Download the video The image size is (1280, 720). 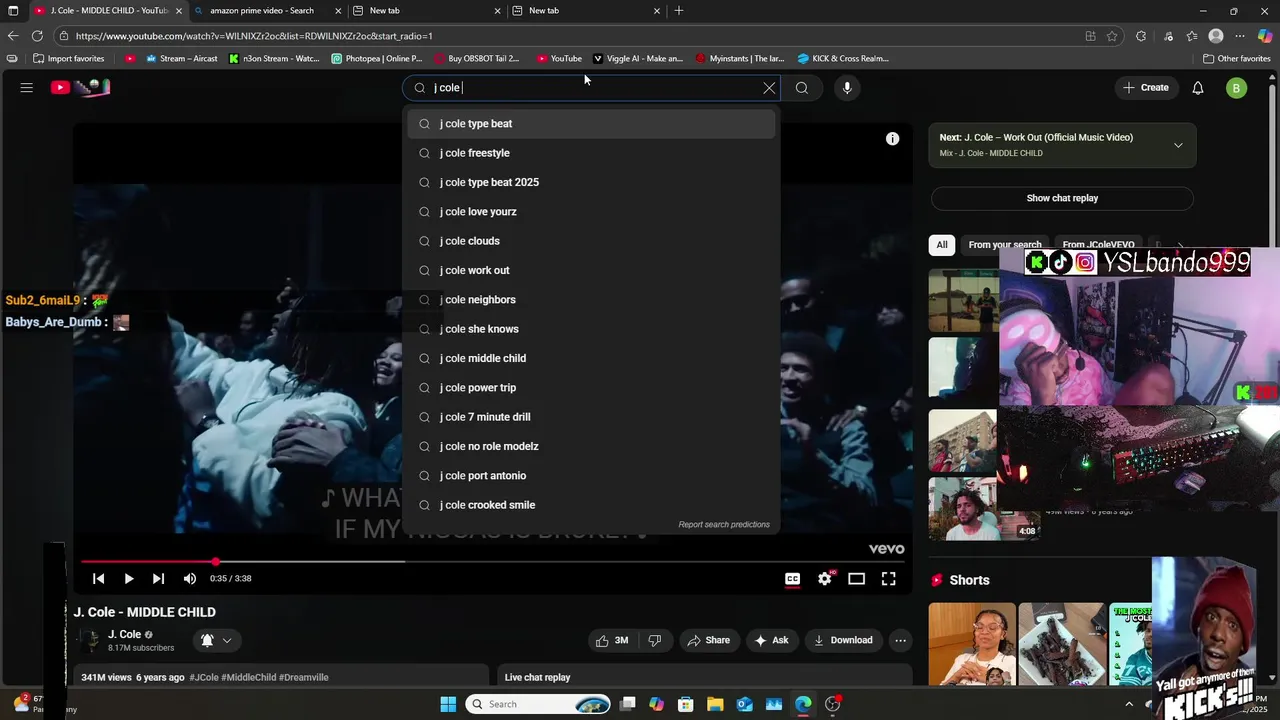point(843,641)
